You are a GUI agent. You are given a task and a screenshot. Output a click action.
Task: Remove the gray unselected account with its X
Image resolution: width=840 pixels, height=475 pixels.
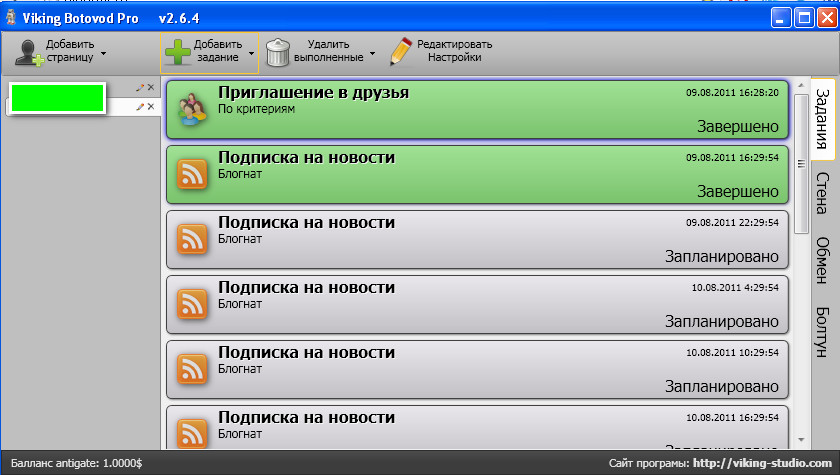151,87
